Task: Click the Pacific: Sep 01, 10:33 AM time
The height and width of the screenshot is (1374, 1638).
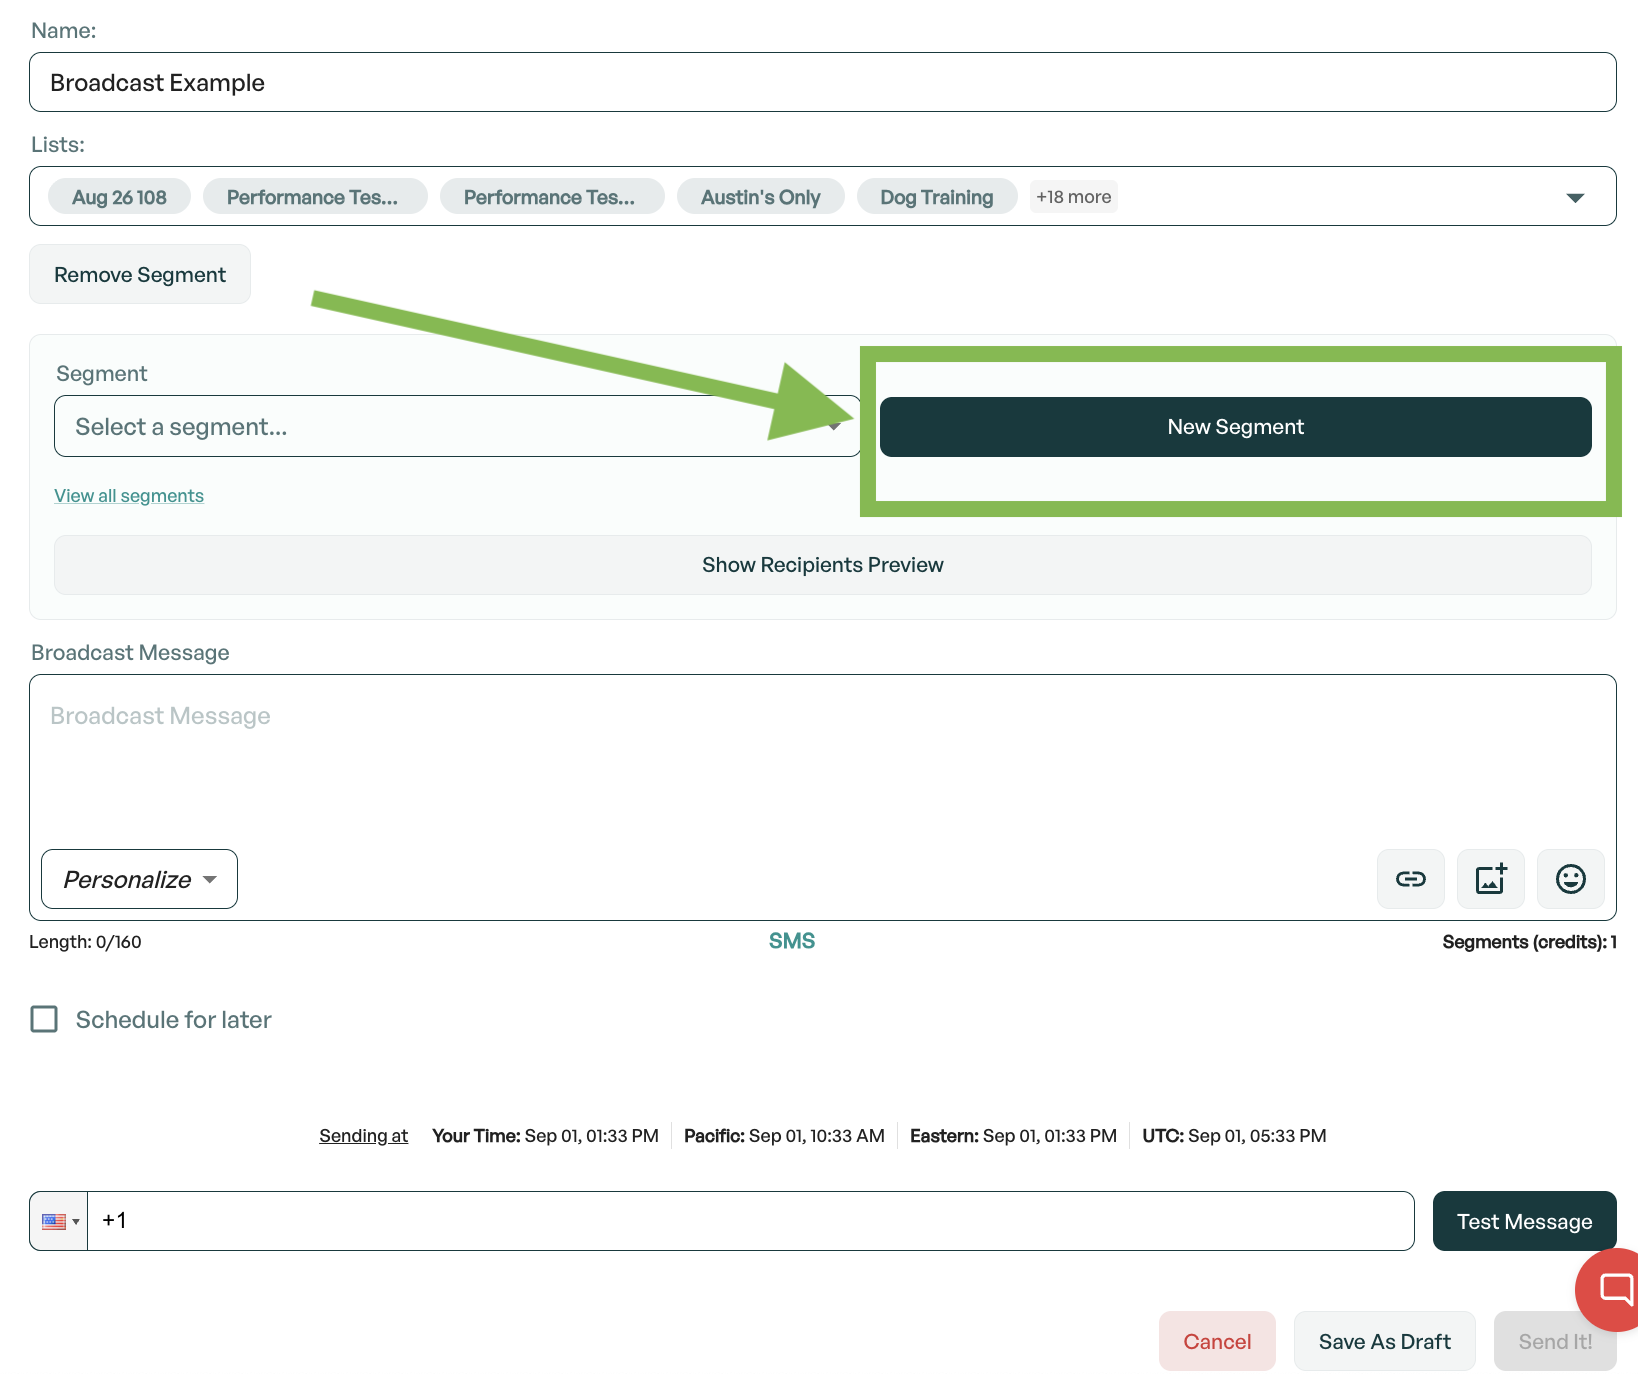Action: [784, 1136]
